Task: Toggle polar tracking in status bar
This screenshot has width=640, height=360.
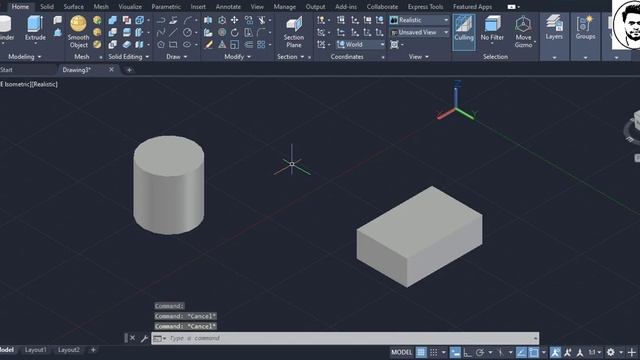Action: 480,352
